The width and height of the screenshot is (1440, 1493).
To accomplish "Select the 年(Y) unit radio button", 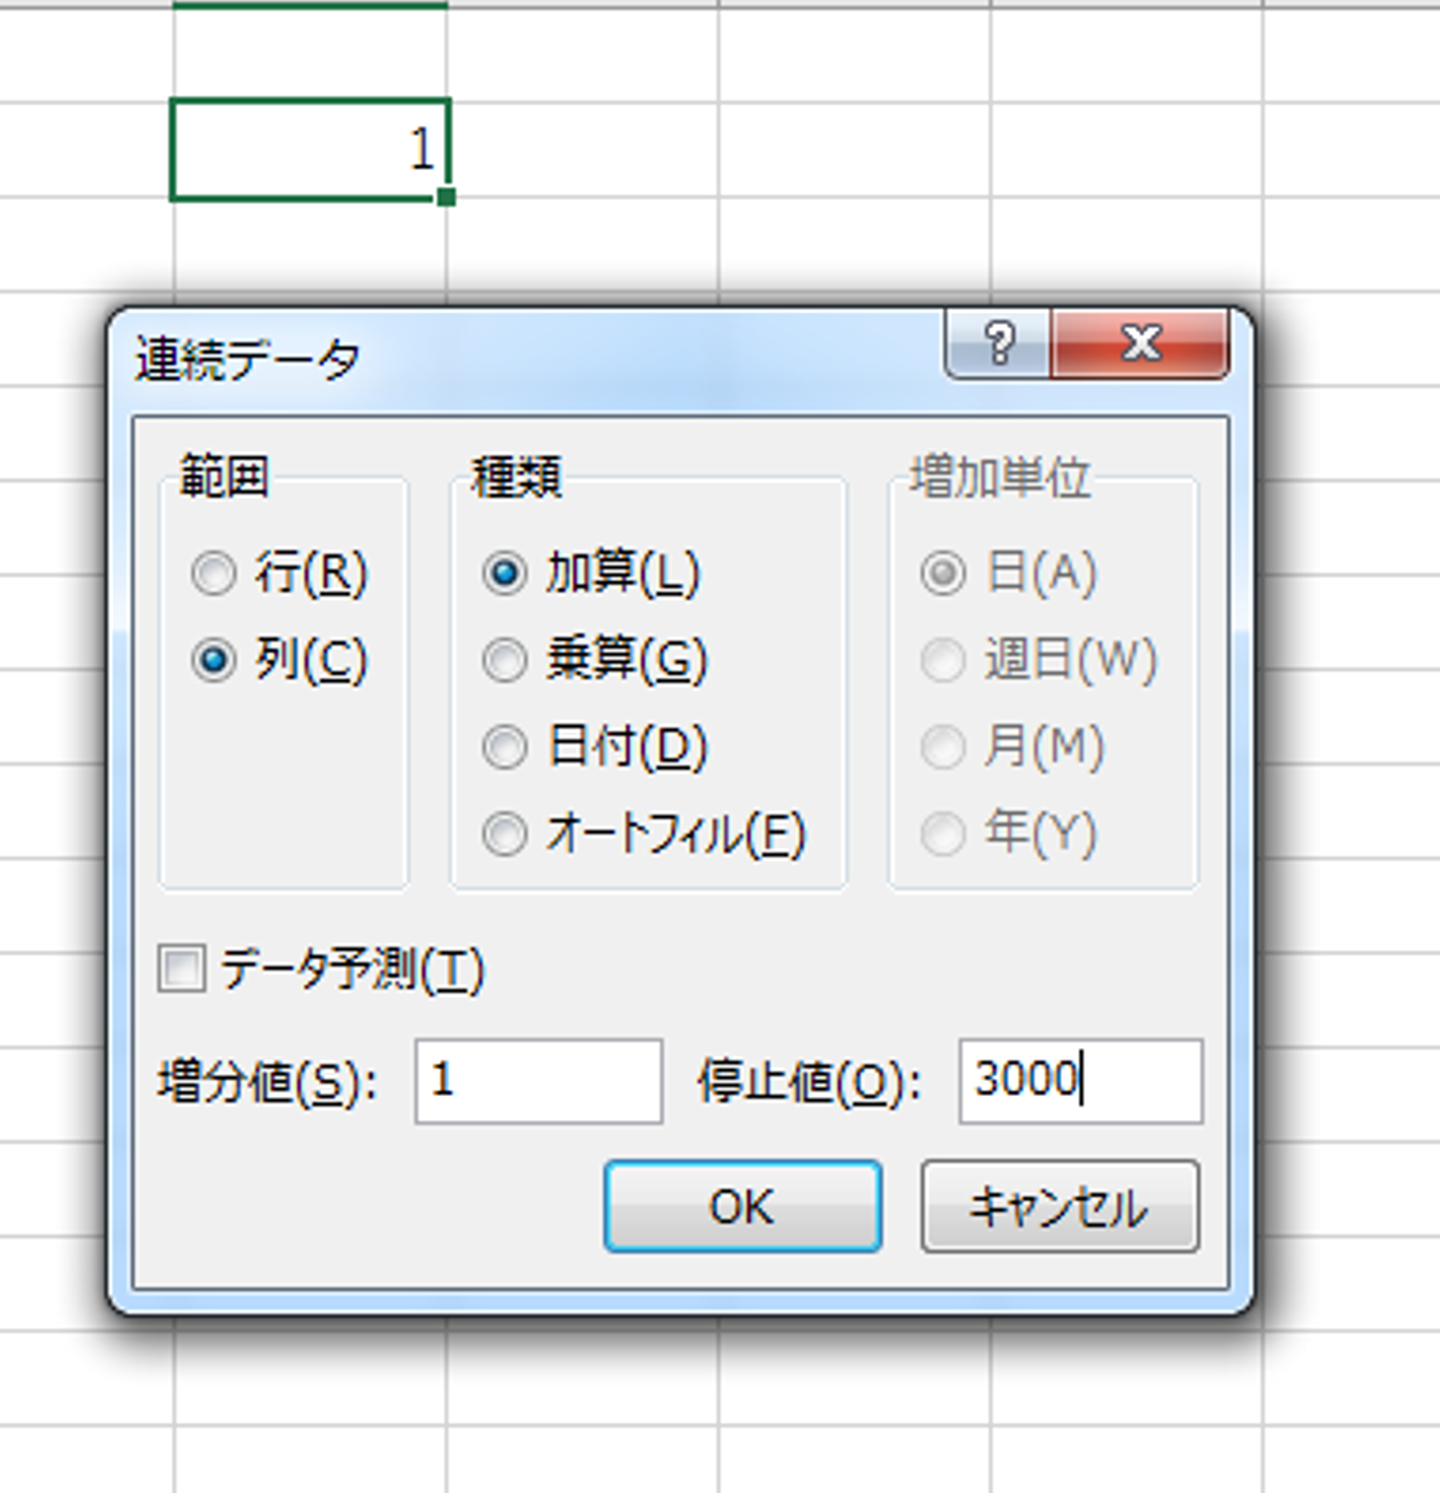I will point(943,834).
